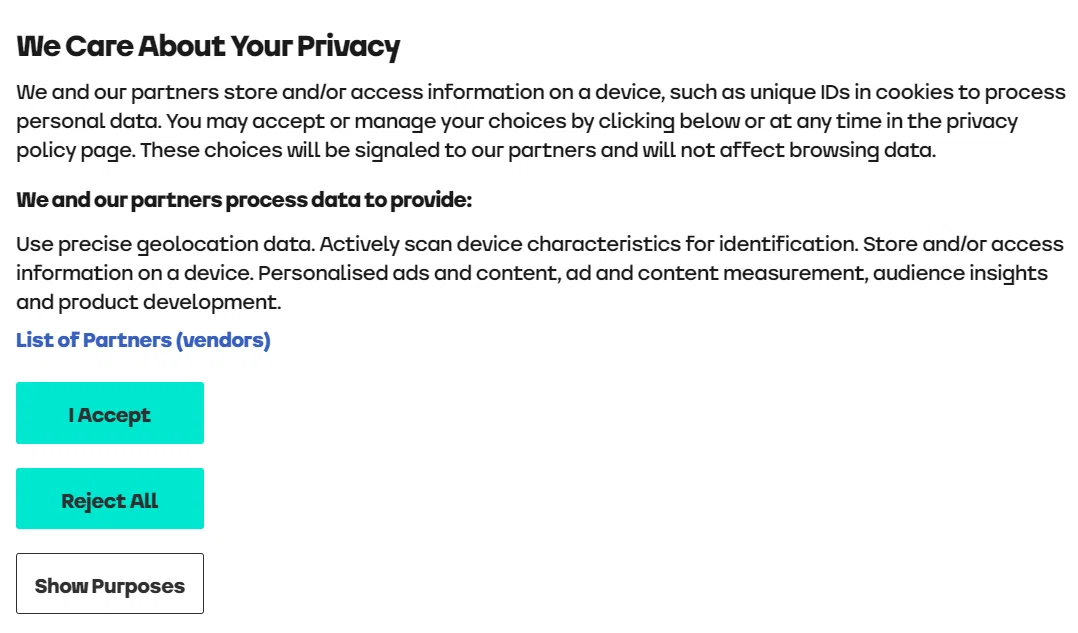Click the sentence starting 'These choices will be signaled'
This screenshot has width=1078, height=633.
pos(538,151)
